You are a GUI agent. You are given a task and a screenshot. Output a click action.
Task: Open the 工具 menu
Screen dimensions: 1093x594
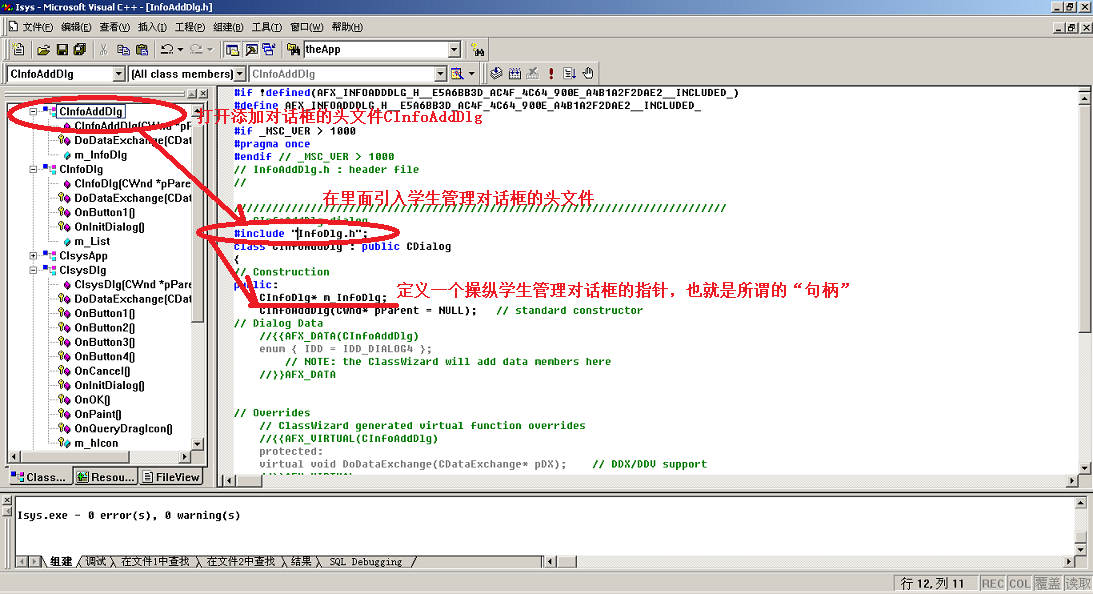tap(266, 27)
